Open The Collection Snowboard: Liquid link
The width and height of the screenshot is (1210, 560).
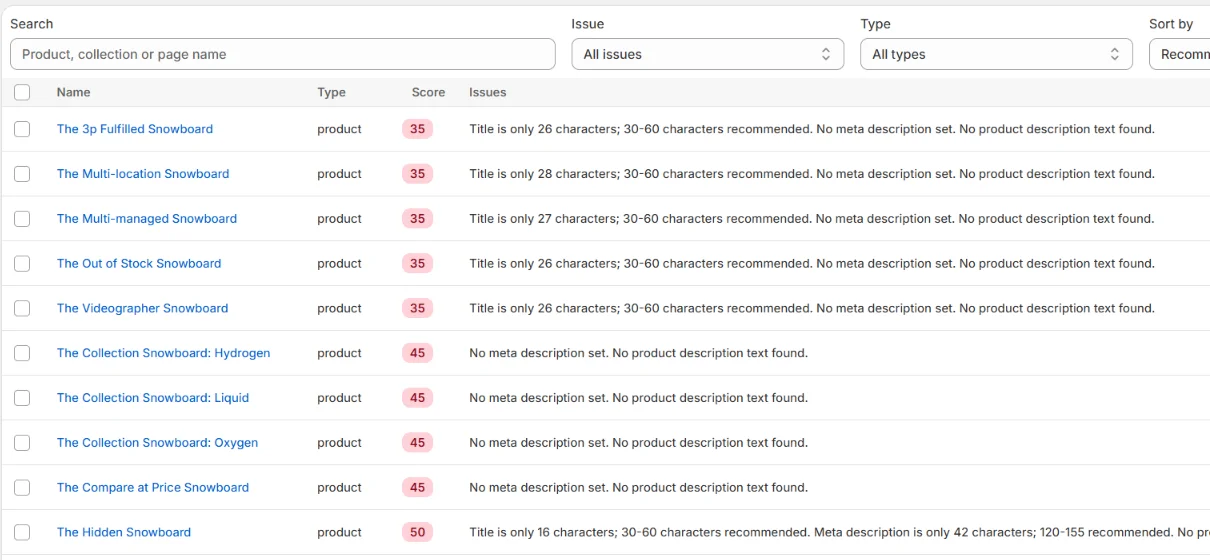(153, 398)
